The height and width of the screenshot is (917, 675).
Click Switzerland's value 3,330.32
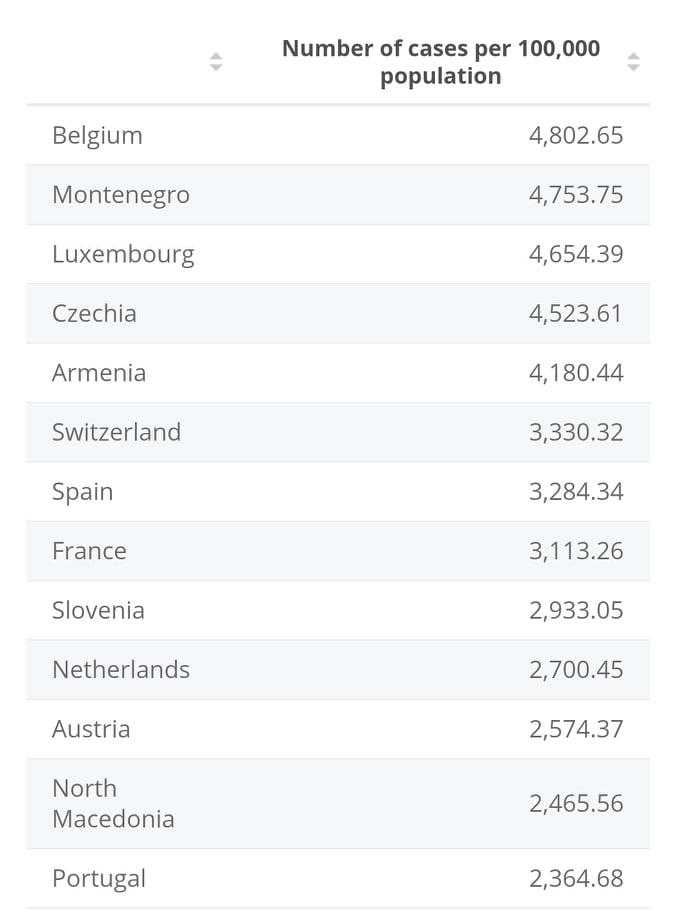(x=576, y=432)
